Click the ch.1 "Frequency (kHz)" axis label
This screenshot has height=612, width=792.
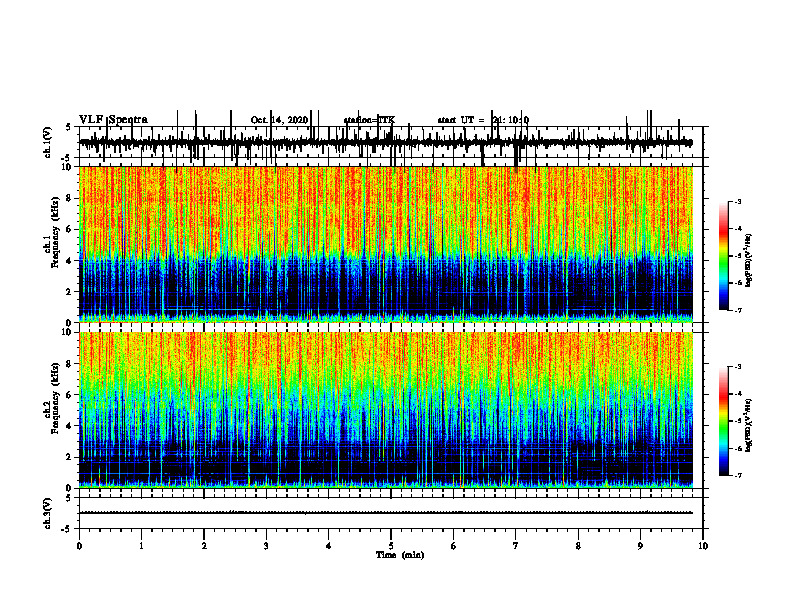[x=56, y=232]
